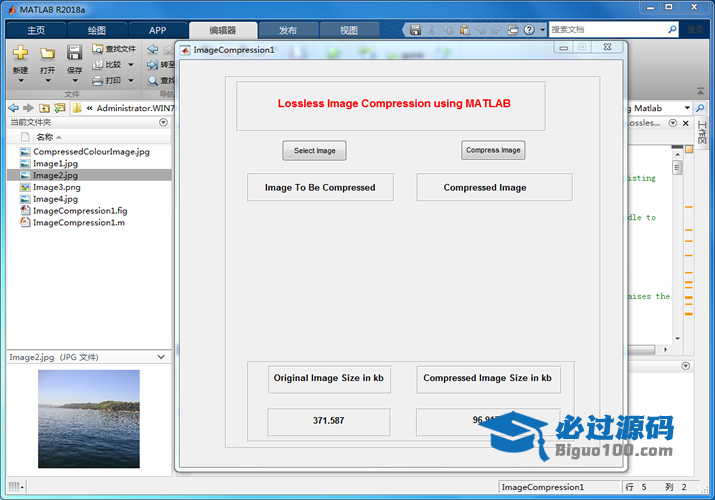Expand the Image2.jpg details panel chevron
Screen dimensions: 715x500
pos(161,357)
